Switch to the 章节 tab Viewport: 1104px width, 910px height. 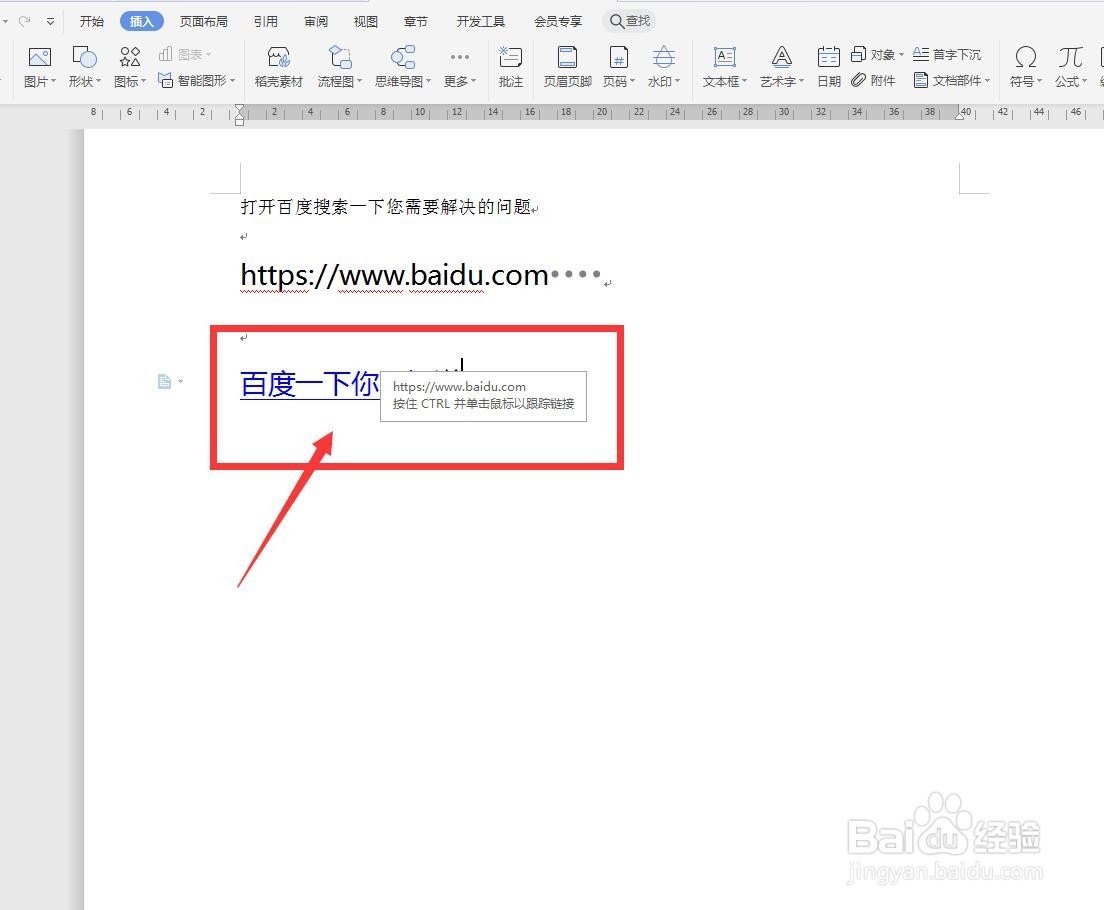pos(415,21)
